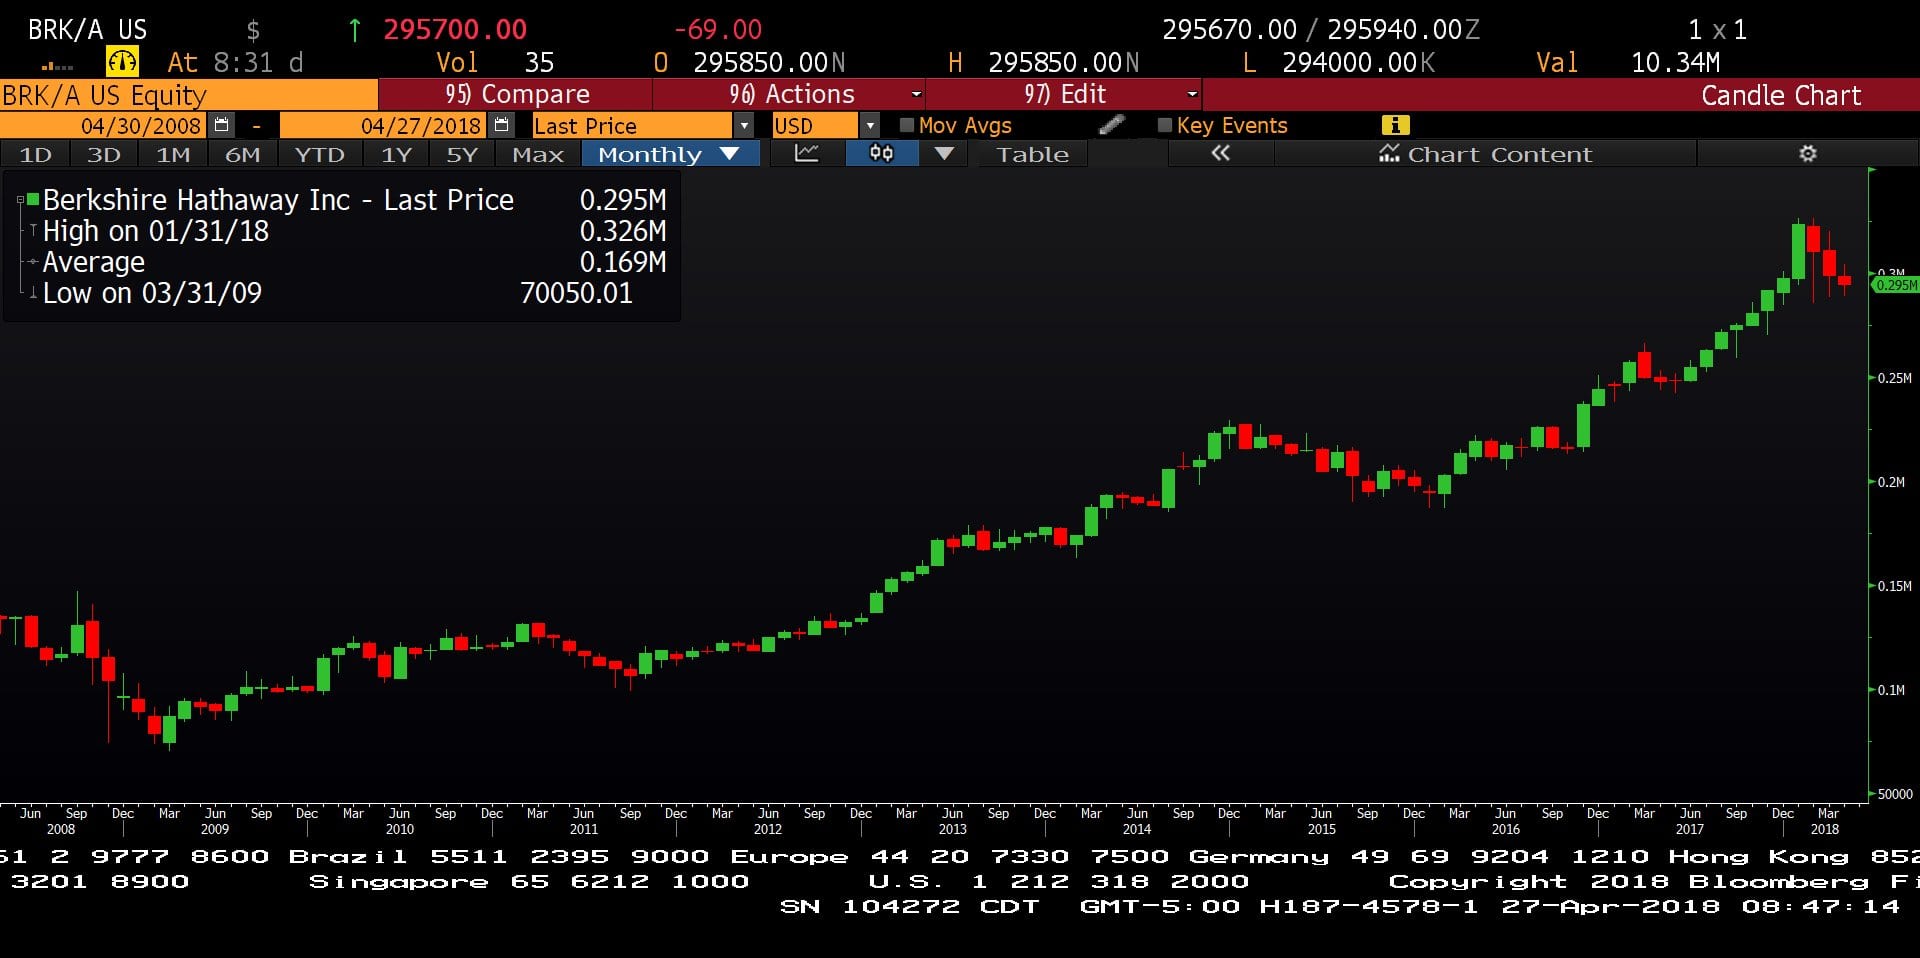Select the candlestick chart type icon
The height and width of the screenshot is (958, 1920).
click(x=881, y=154)
